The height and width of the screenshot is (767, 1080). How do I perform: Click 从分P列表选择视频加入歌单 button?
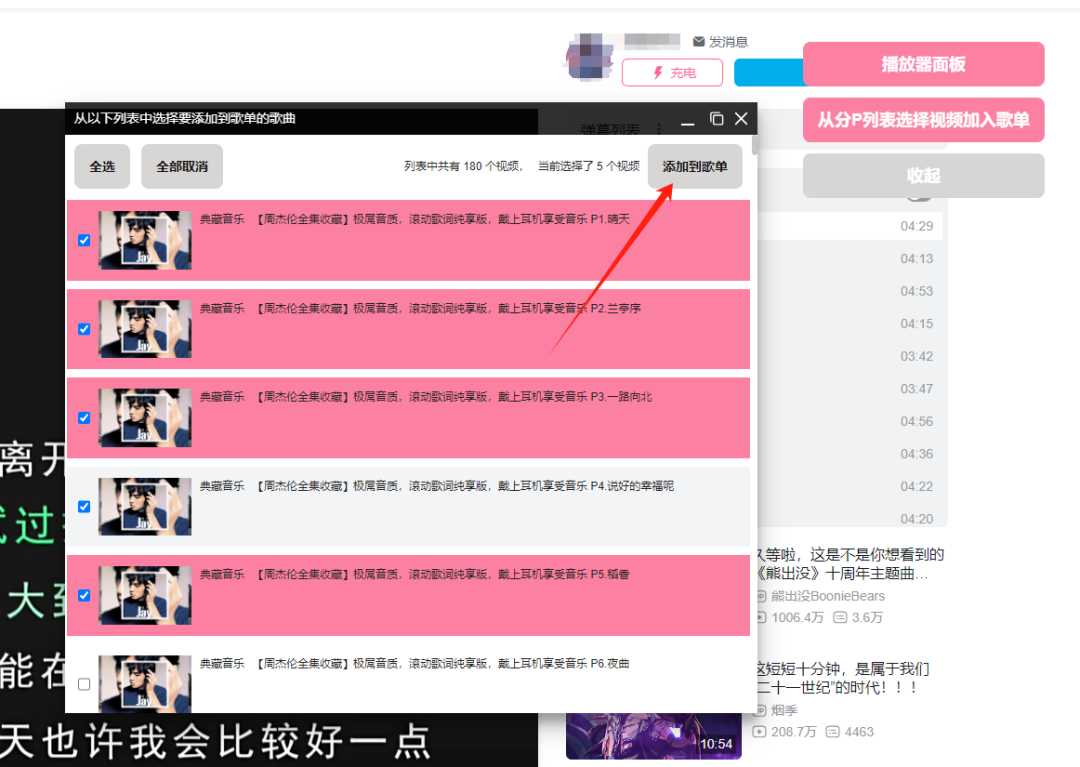[x=924, y=120]
